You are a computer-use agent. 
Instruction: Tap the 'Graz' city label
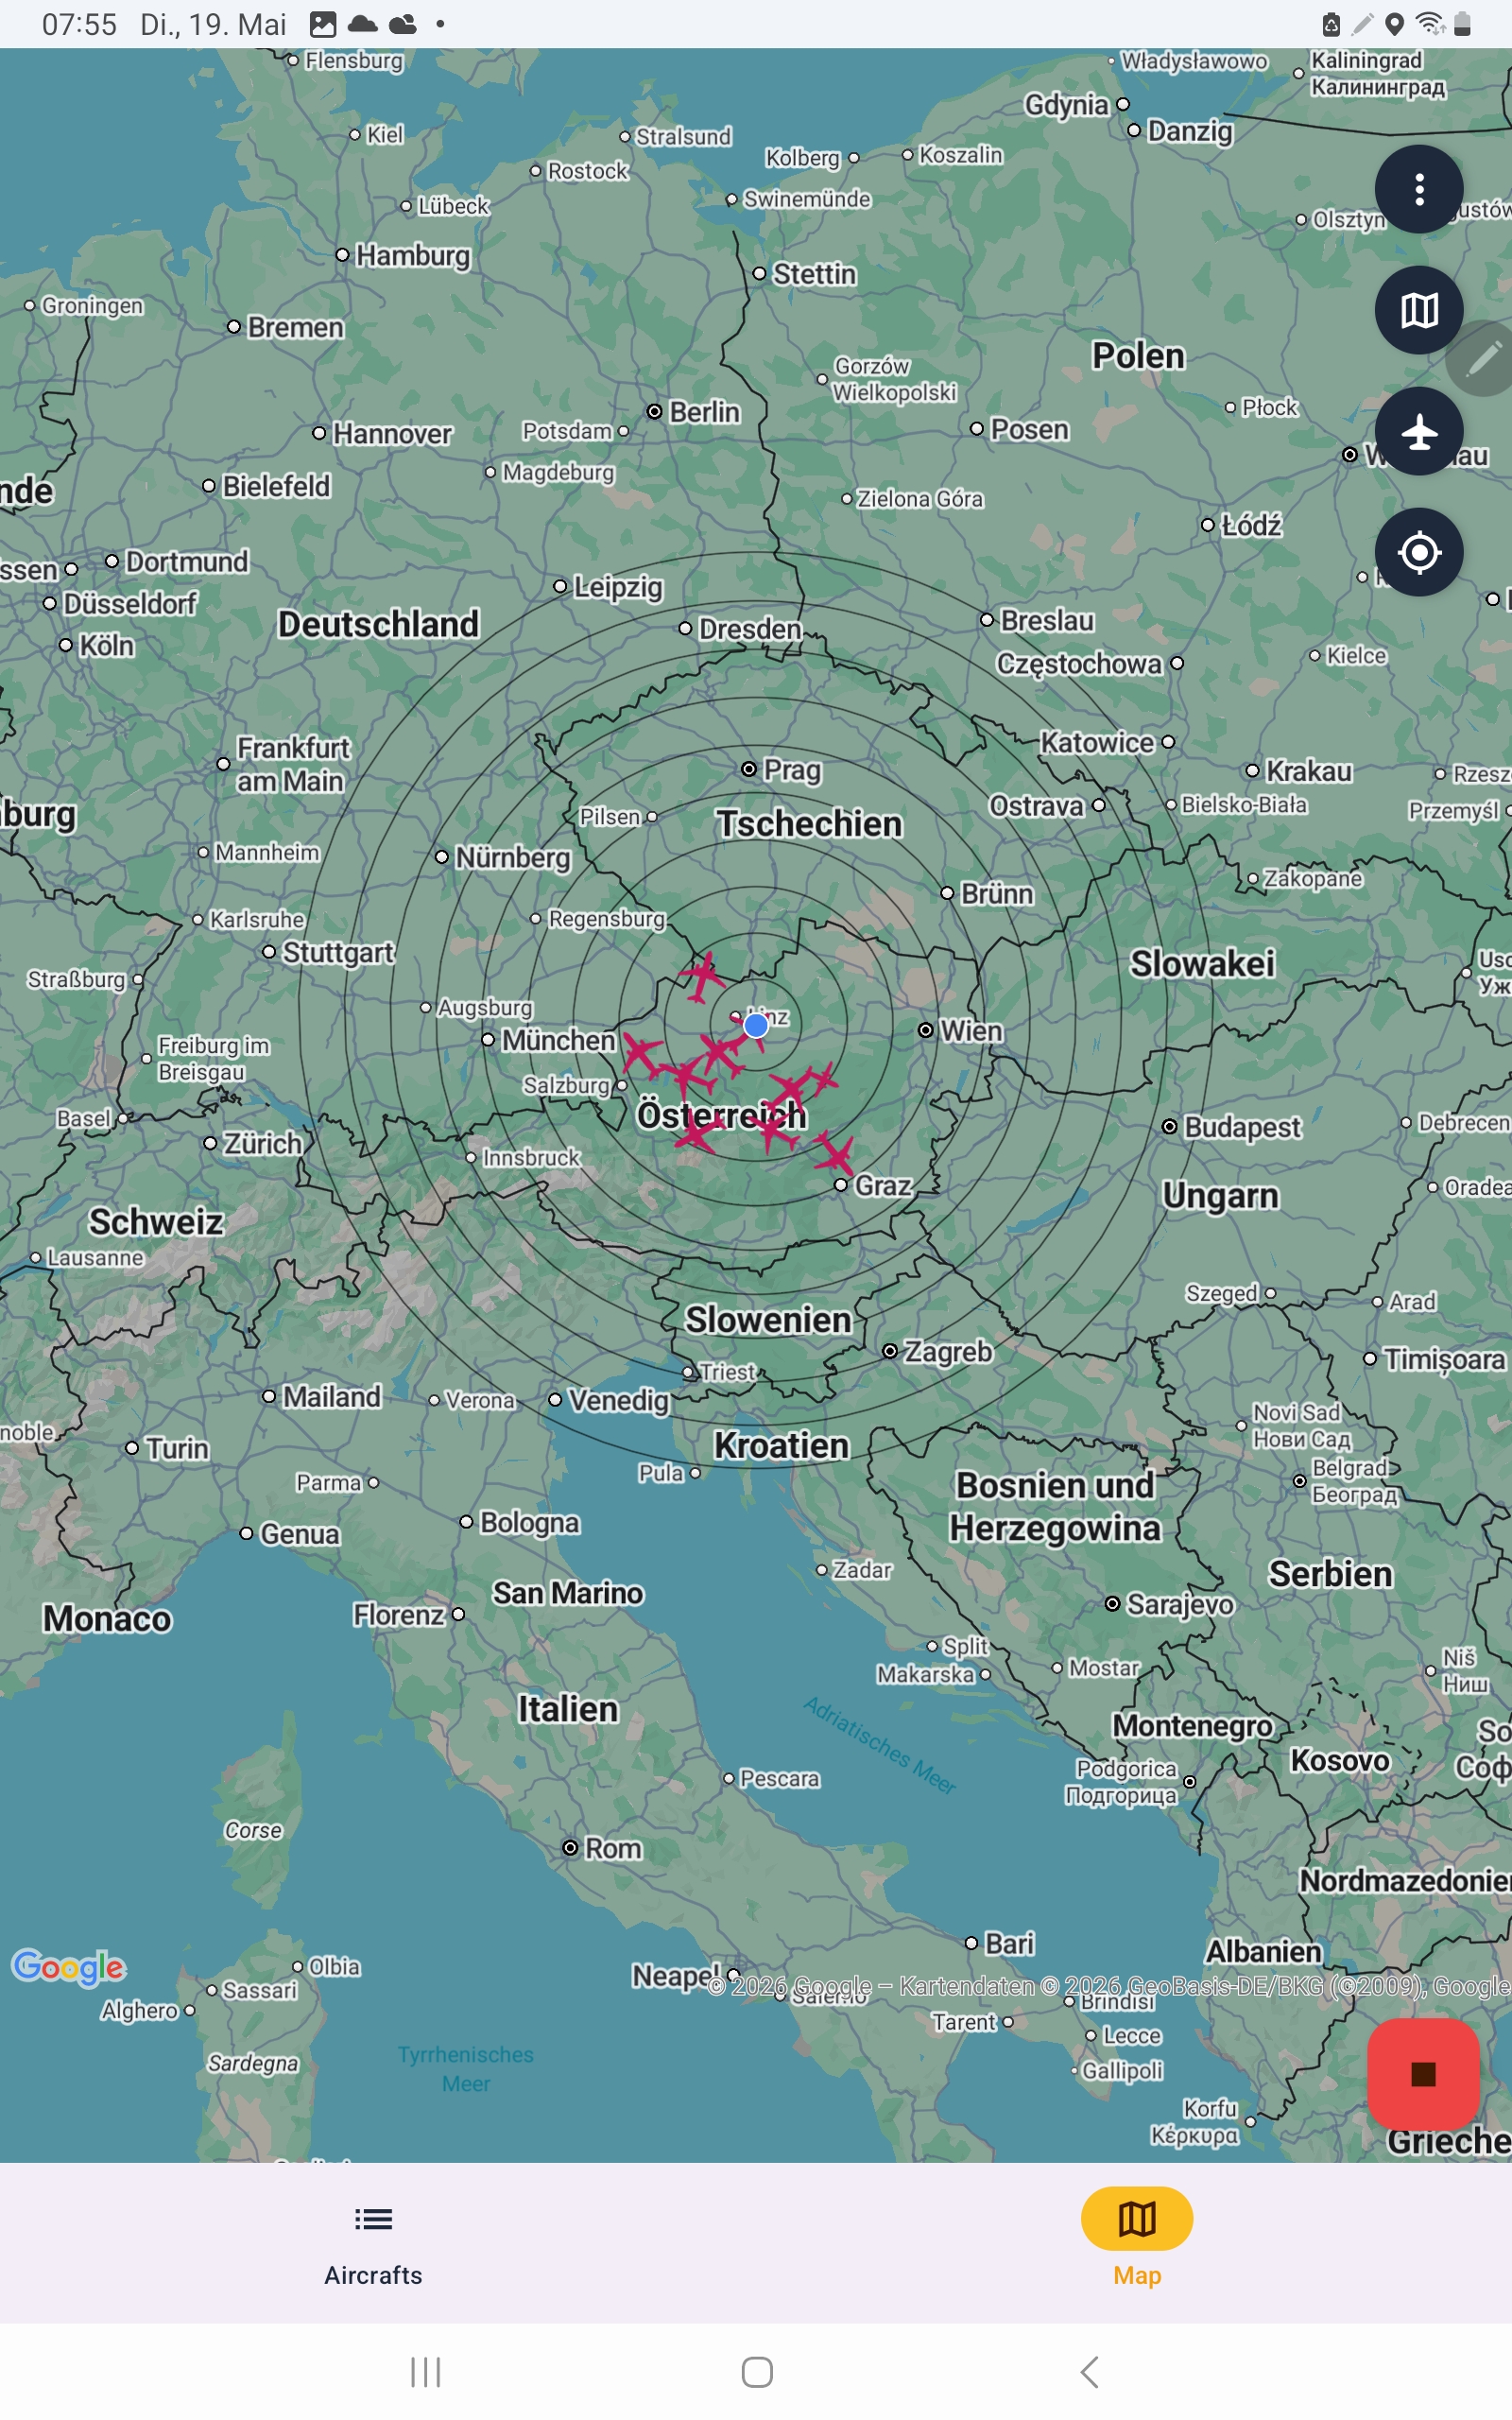click(883, 1185)
